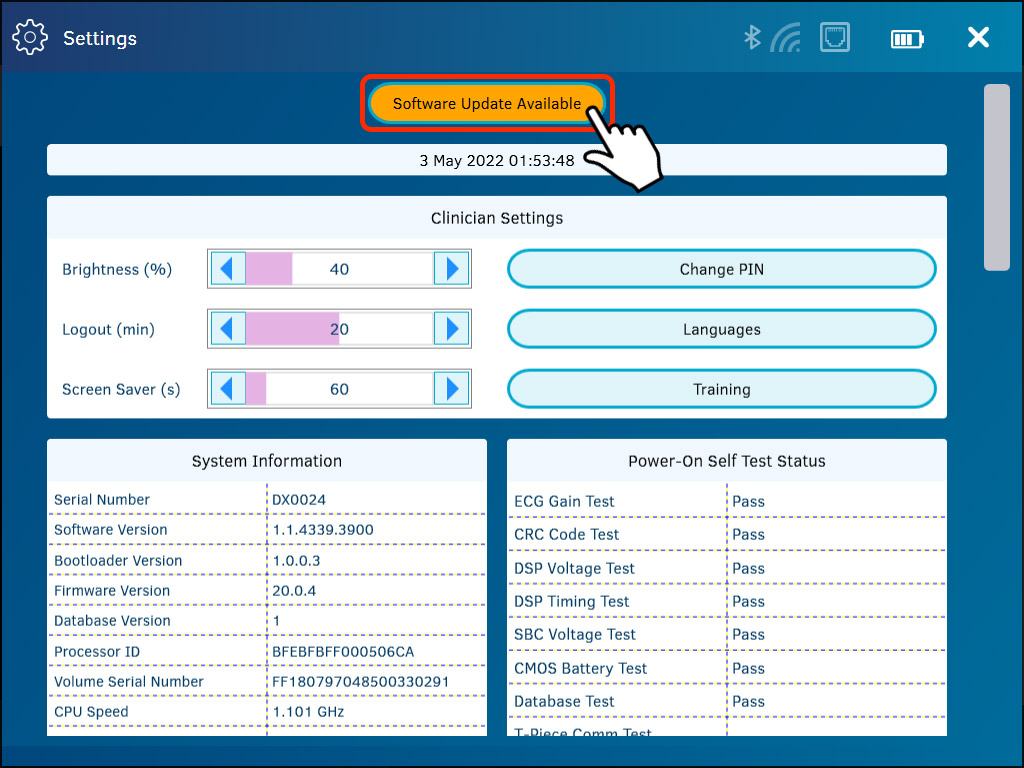Click the Bluetooth status icon
1024x768 pixels.
coord(752,38)
